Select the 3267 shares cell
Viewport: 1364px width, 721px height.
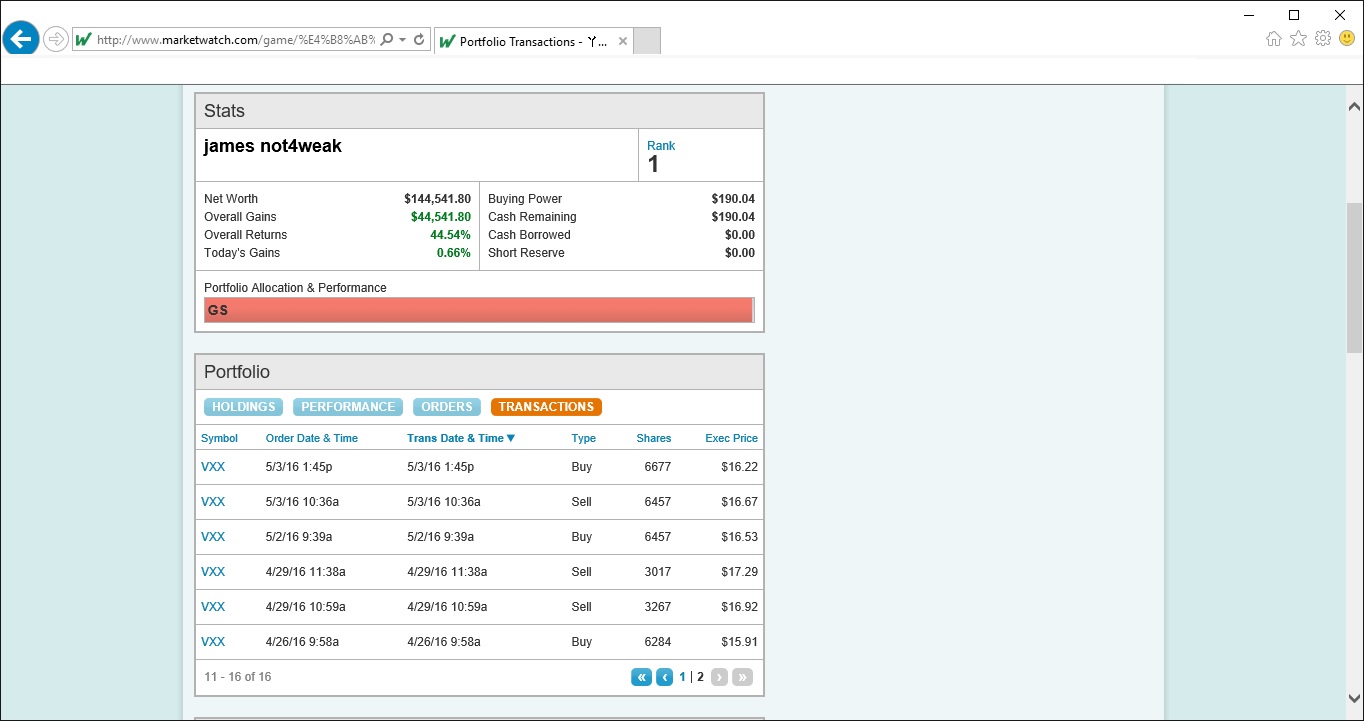[x=658, y=607]
